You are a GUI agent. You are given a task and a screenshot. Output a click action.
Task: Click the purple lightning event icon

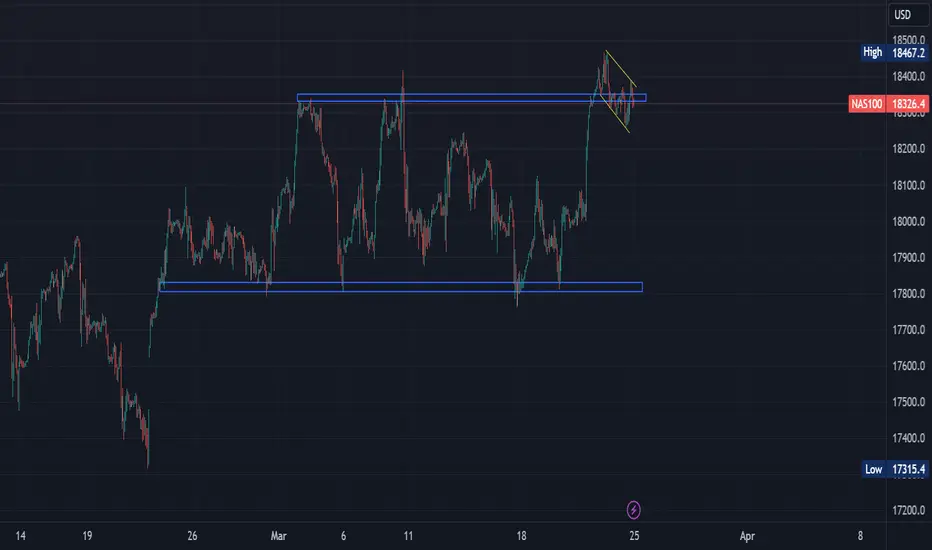pyautogui.click(x=634, y=510)
